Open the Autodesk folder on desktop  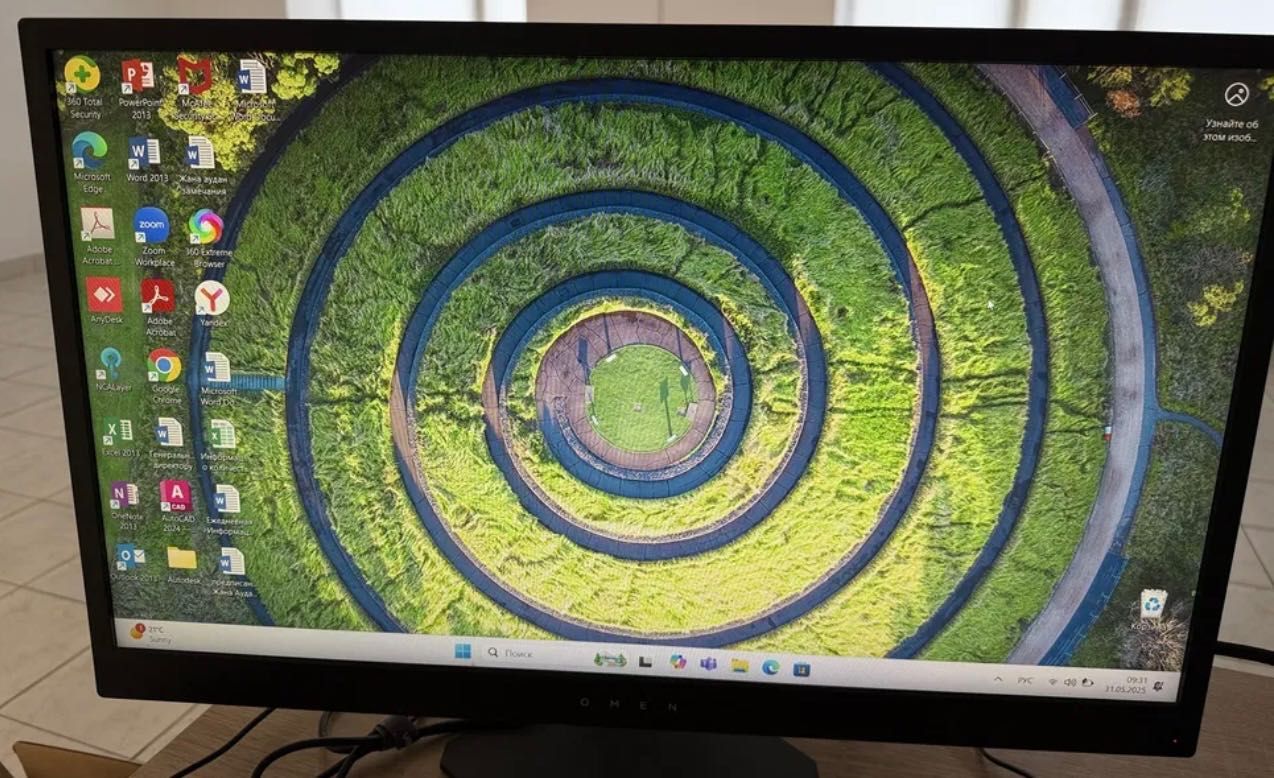[x=183, y=565]
